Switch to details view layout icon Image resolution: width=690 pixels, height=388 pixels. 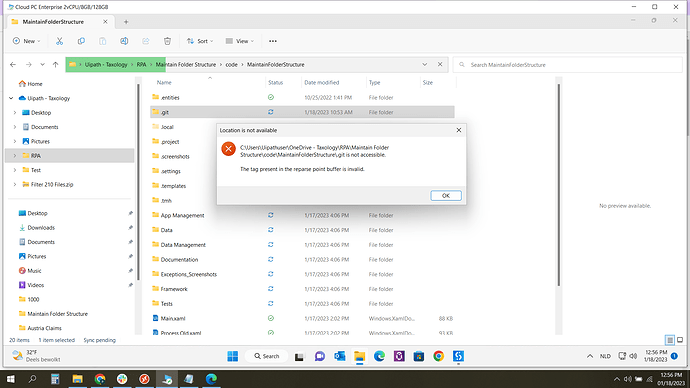click(x=670, y=340)
